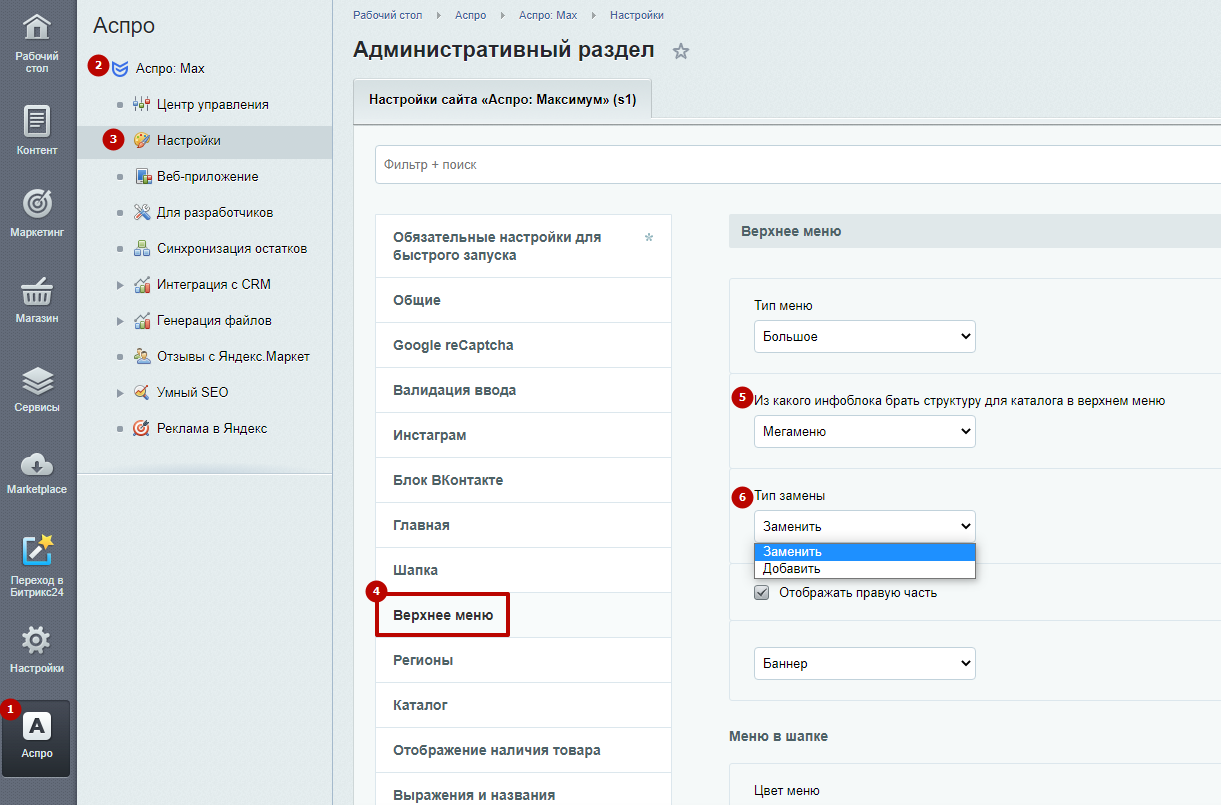Open the Маркетинг target icon
This screenshot has width=1221, height=805.
(x=37, y=203)
